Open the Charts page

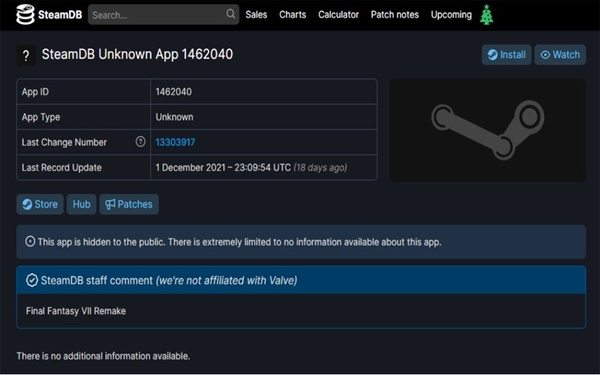pyautogui.click(x=292, y=15)
